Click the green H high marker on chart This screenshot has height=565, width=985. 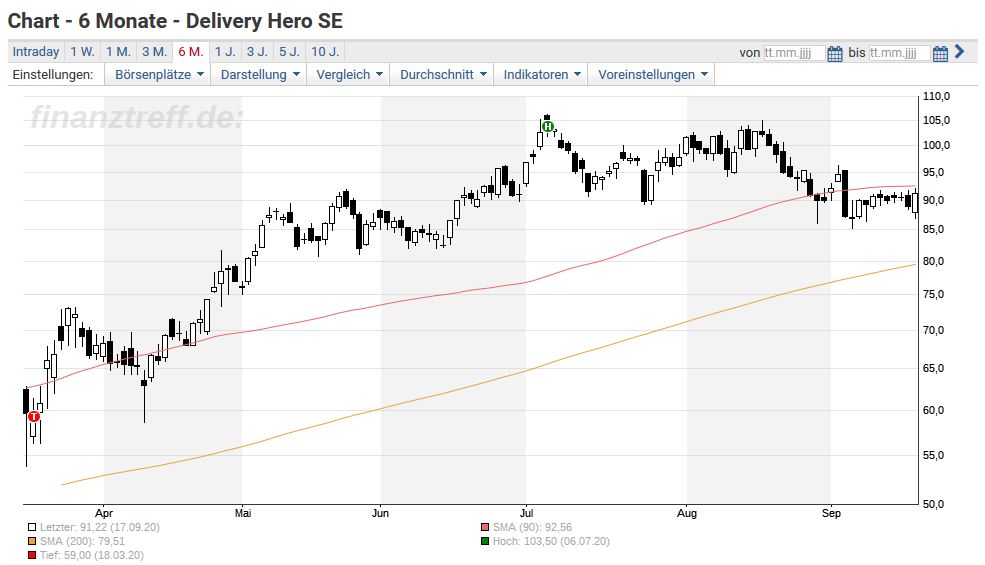click(548, 127)
